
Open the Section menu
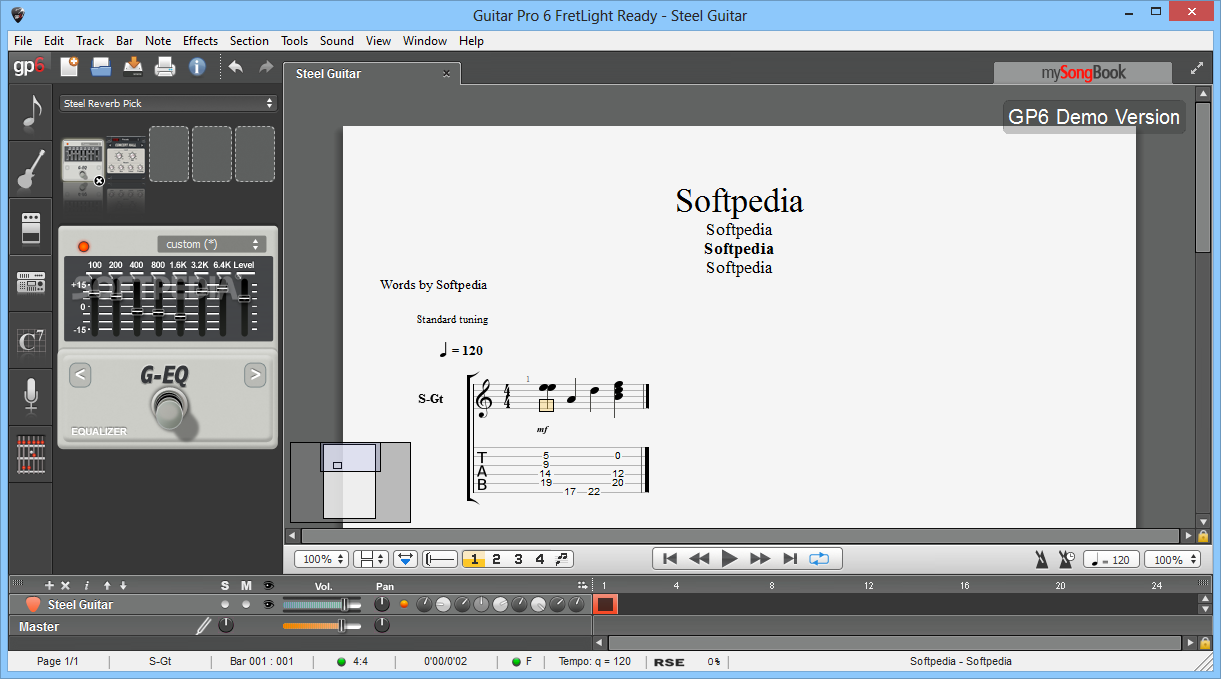249,41
